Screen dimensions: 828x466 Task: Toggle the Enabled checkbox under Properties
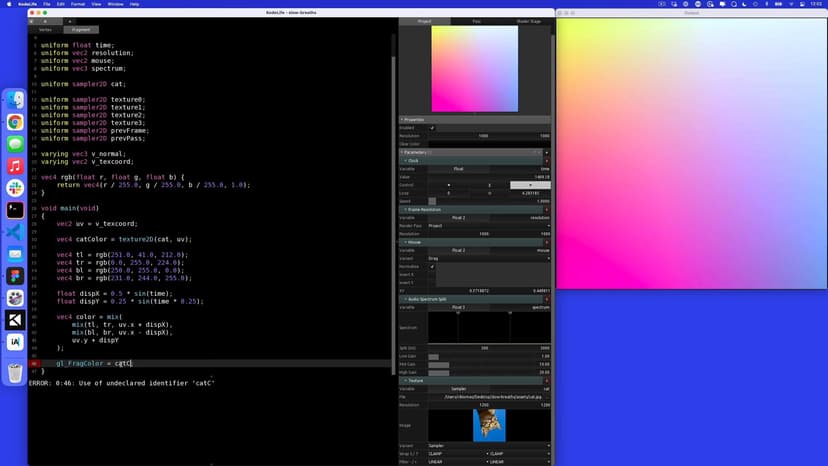pyautogui.click(x=432, y=128)
